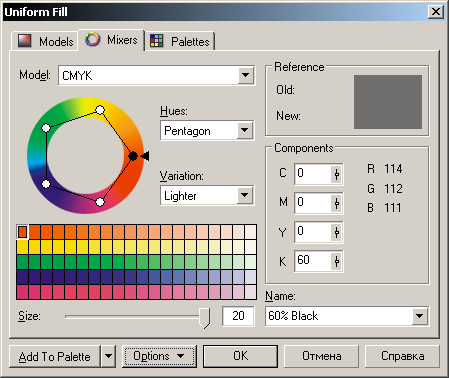449x378 pixels.
Task: Expand the Hues Pentagon dropdown
Action: [x=244, y=130]
